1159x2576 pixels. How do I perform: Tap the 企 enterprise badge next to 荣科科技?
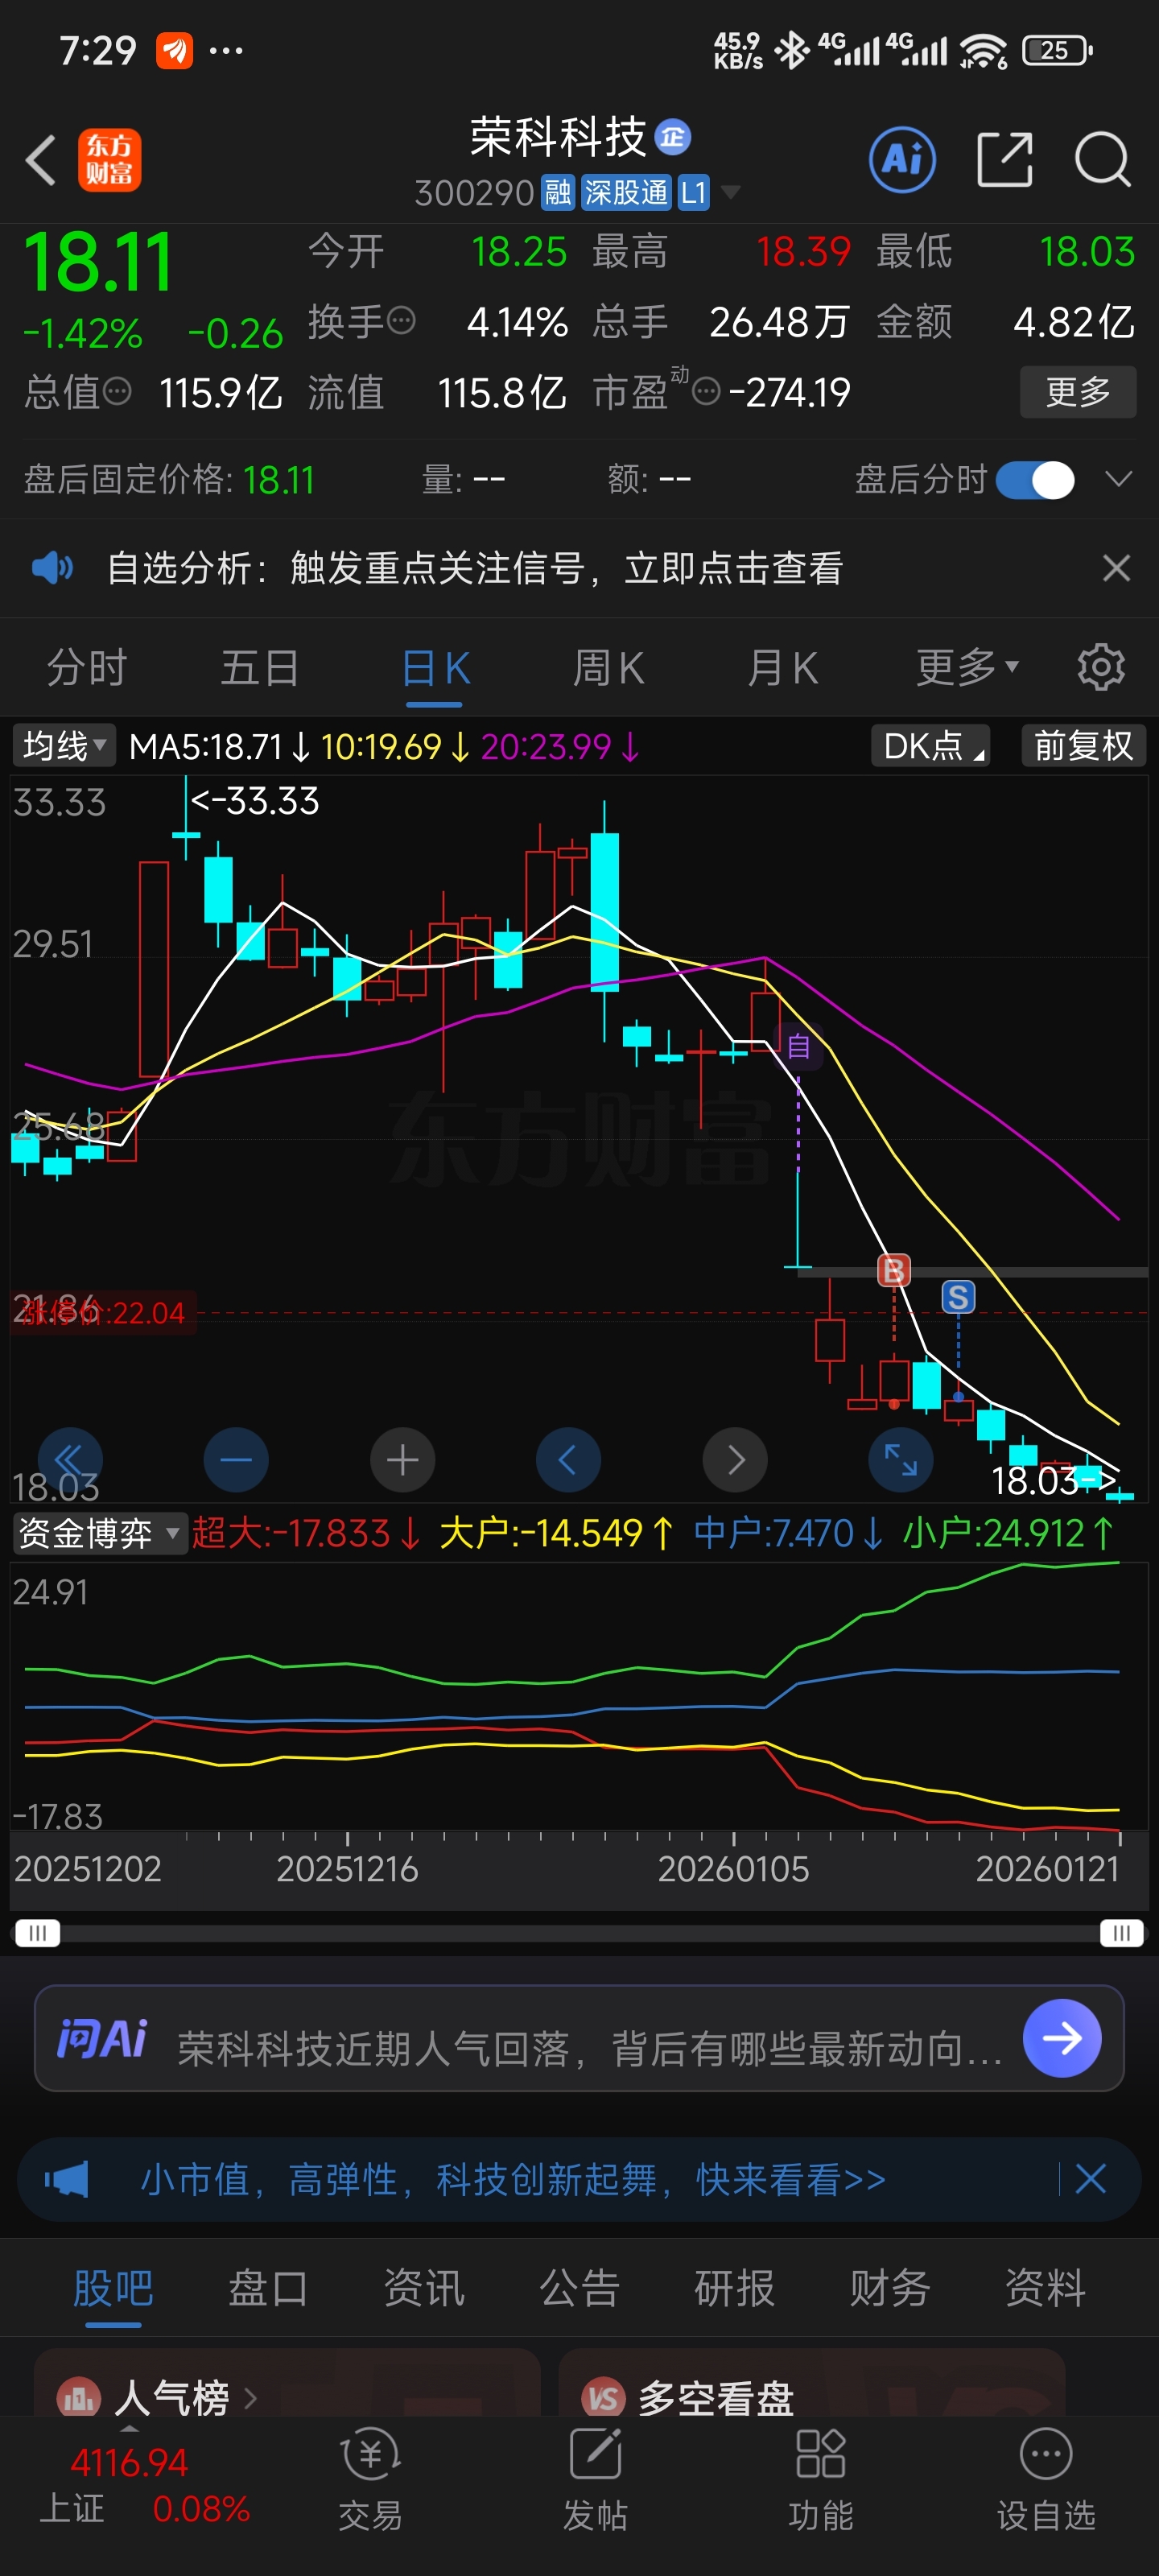pyautogui.click(x=673, y=137)
